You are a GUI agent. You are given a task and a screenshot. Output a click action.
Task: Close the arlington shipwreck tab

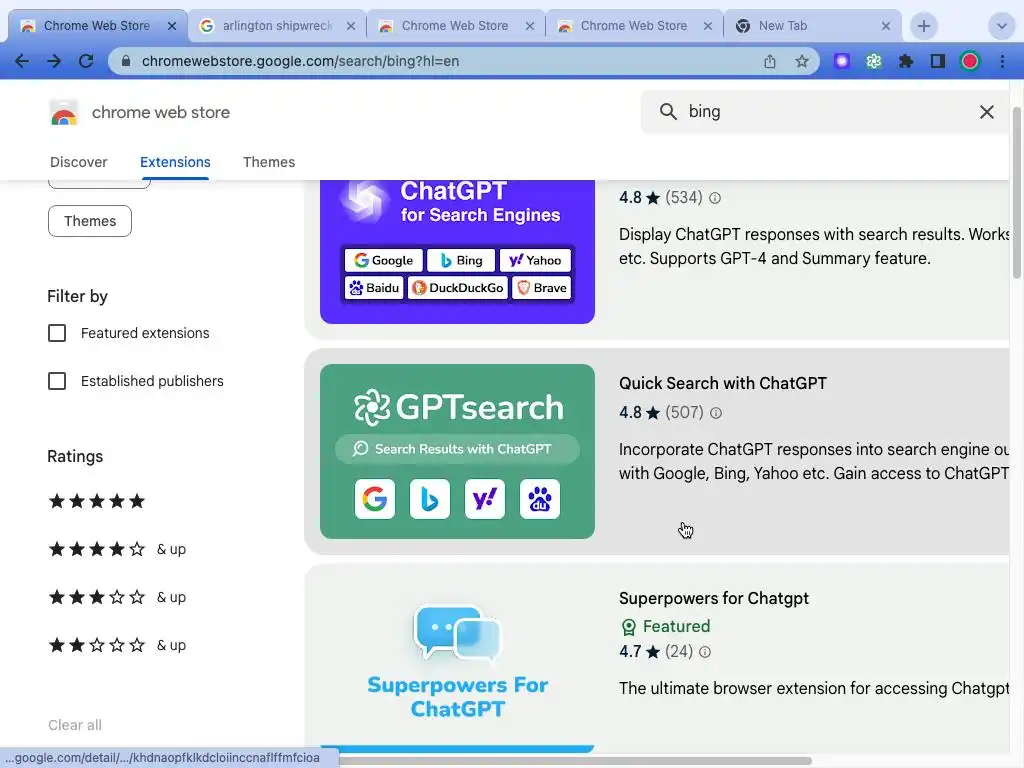(x=351, y=26)
